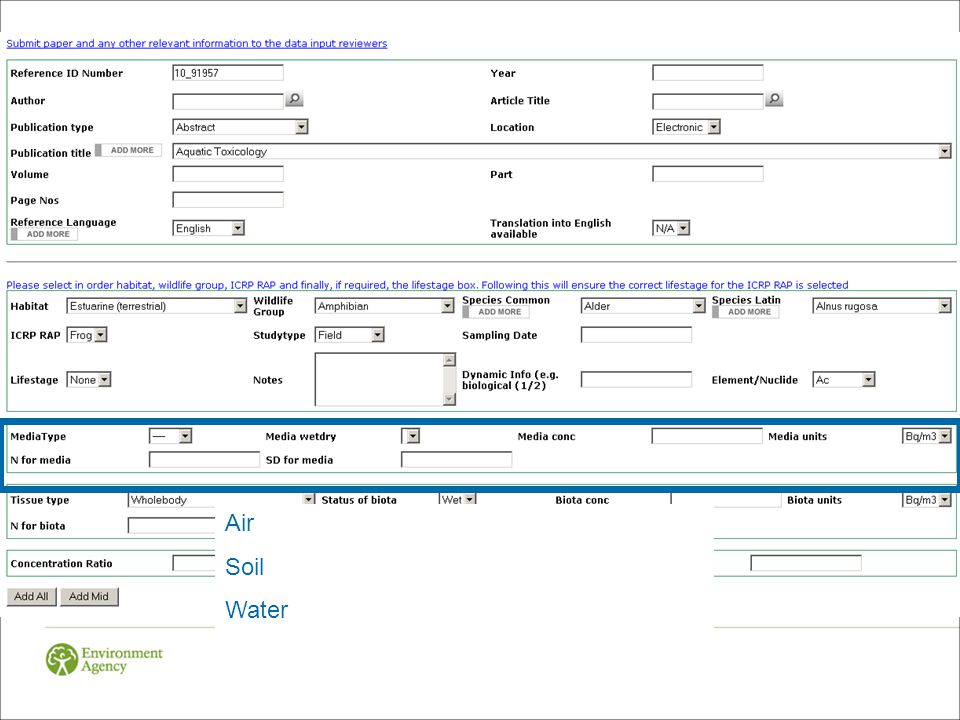
Task: Click ADD MORE under Species Common
Action: pyautogui.click(x=497, y=312)
